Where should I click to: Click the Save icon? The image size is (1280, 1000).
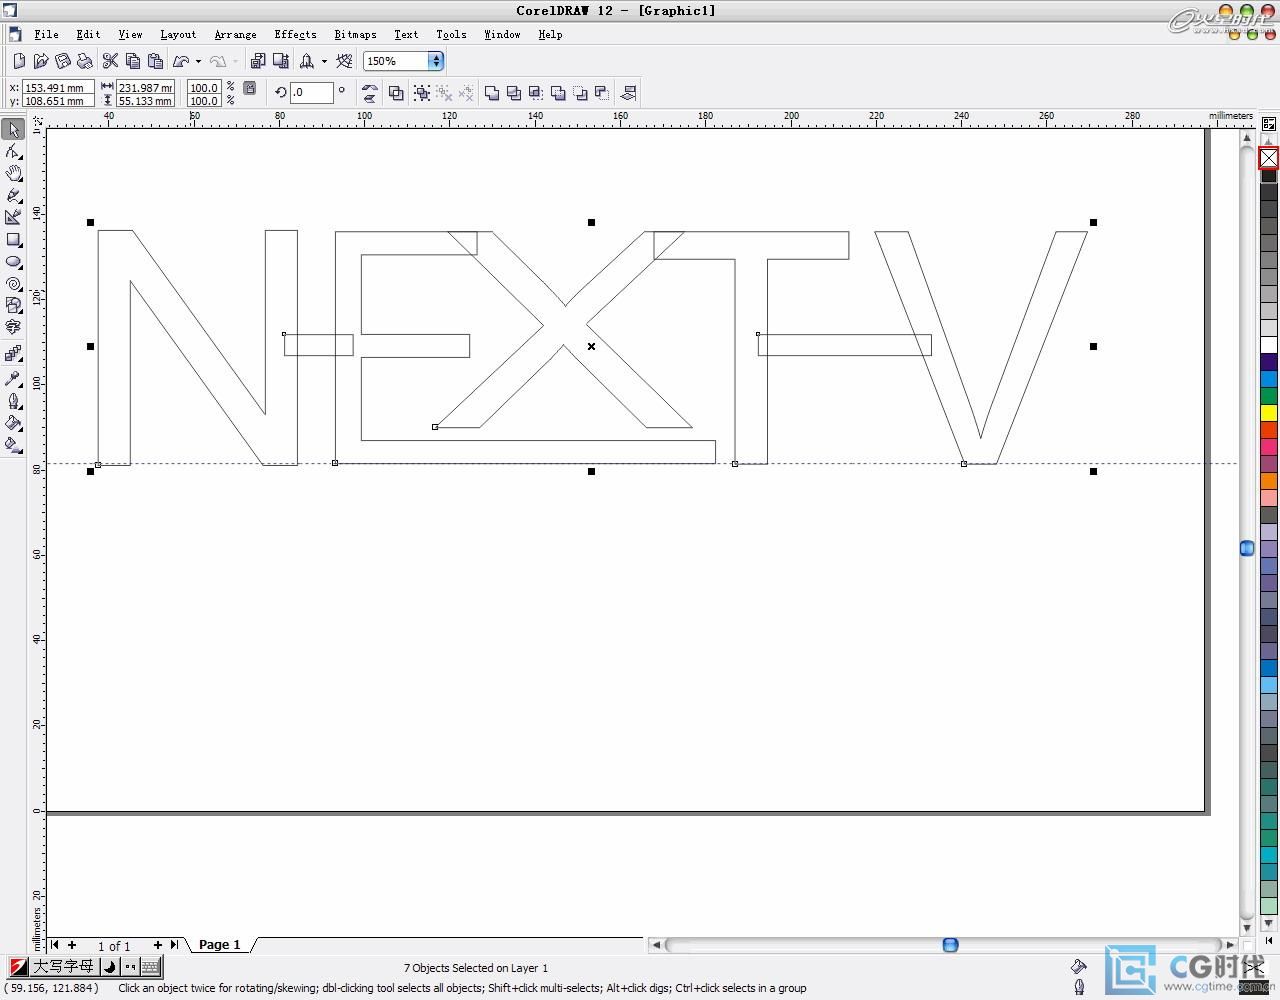63,61
